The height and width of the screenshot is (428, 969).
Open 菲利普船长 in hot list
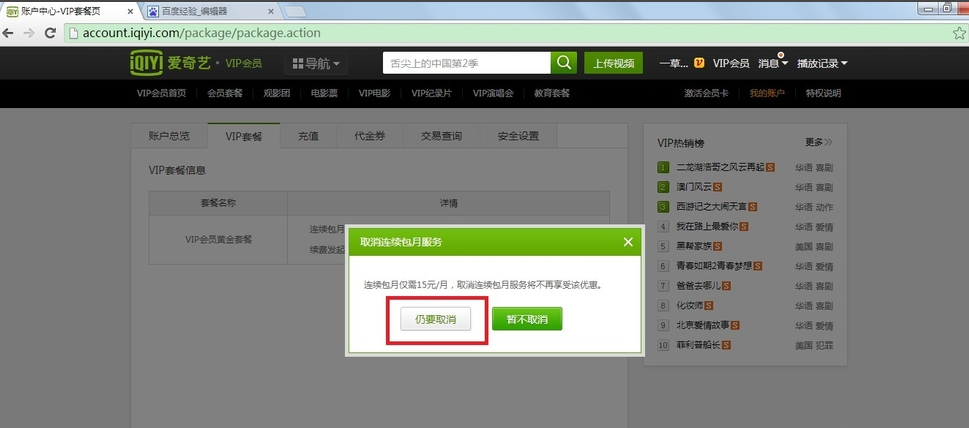[699, 345]
